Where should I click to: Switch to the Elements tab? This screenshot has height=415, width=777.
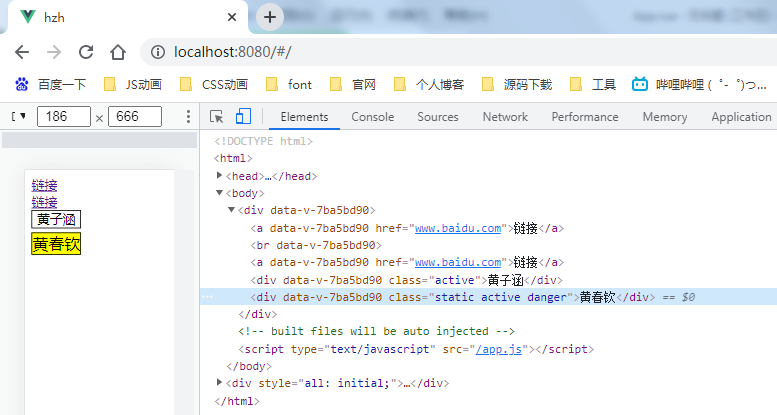pos(304,117)
